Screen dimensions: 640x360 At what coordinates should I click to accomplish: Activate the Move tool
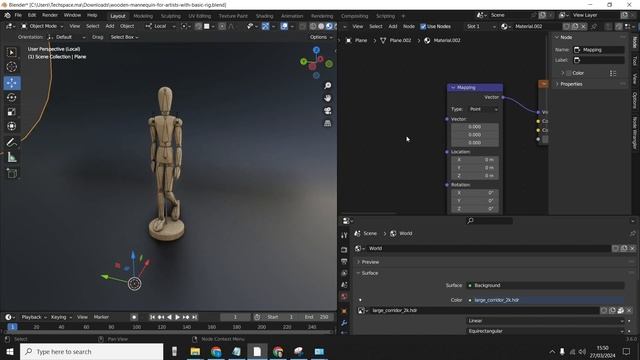click(11, 83)
